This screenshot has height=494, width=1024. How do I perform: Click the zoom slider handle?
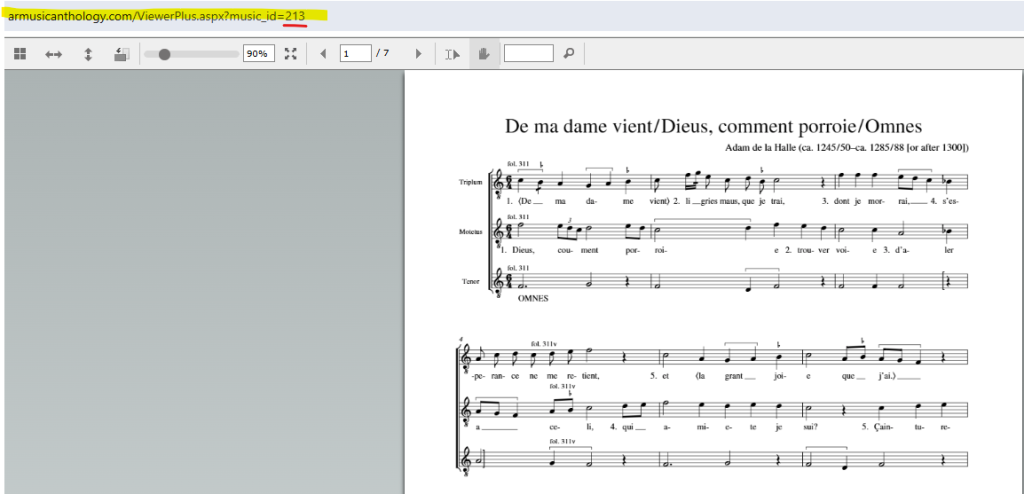[165, 54]
